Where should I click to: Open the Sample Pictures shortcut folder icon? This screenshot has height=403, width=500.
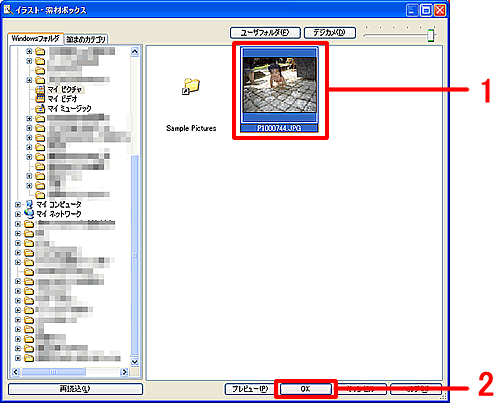[191, 86]
